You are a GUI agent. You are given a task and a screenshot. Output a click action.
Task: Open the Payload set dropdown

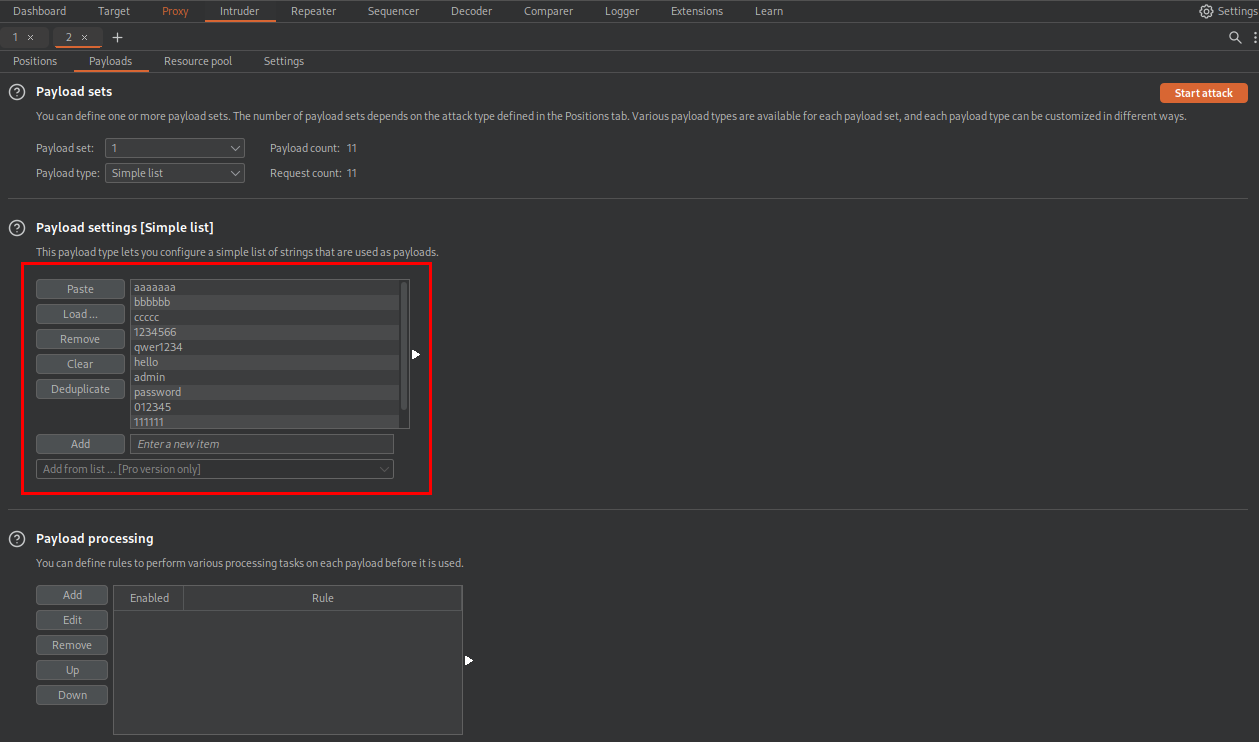175,148
